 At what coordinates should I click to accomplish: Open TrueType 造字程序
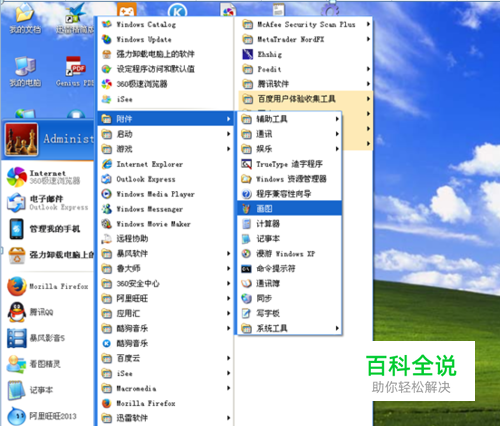coord(289,164)
